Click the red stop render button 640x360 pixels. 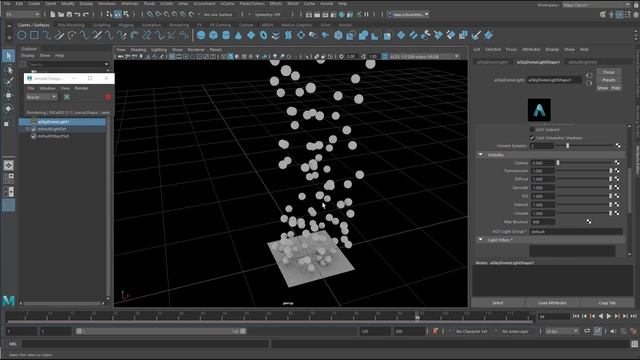point(108,97)
